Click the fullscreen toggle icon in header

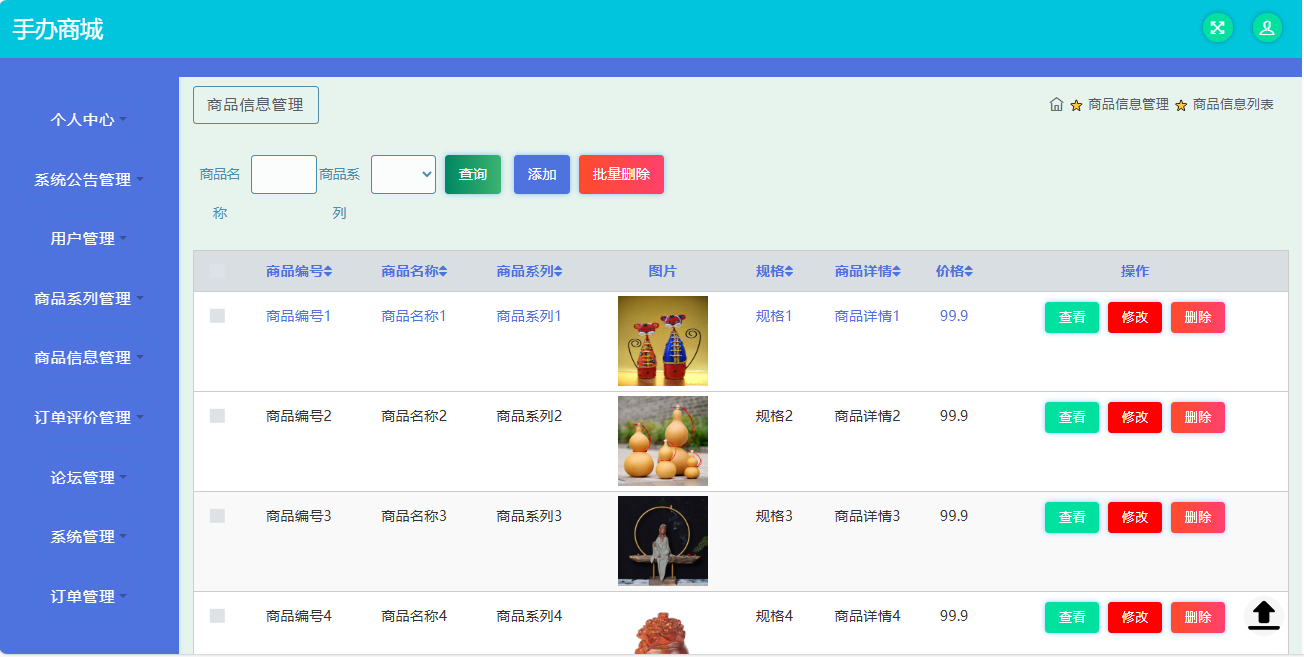(x=1217, y=28)
